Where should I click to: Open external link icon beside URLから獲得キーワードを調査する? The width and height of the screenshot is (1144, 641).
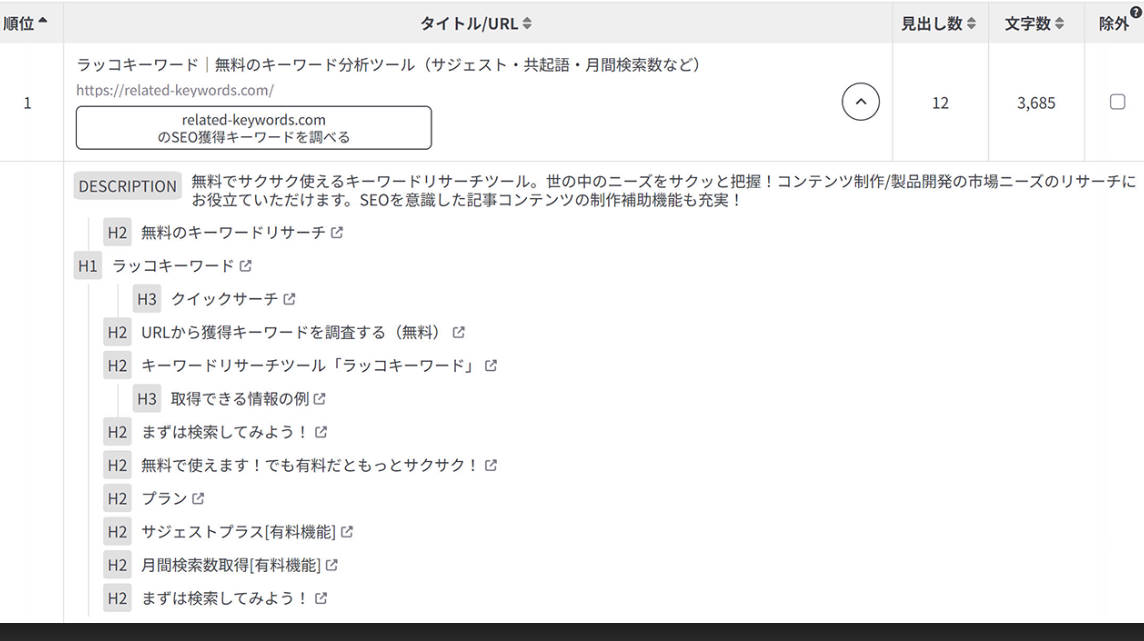[x=458, y=333]
